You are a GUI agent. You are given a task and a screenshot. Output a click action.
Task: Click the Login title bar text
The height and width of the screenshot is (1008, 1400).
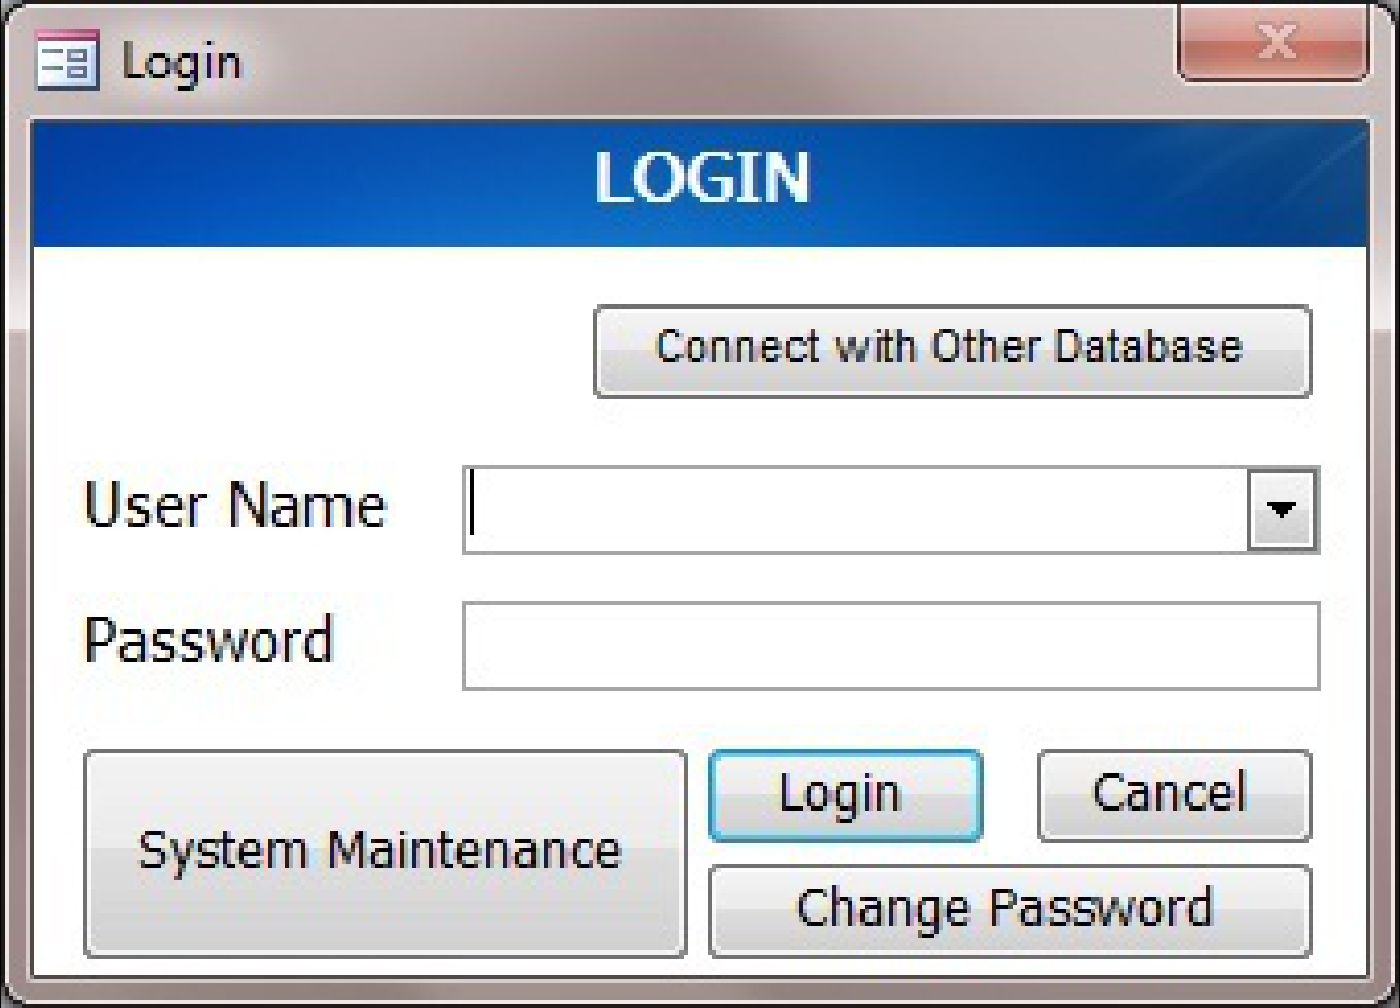click(181, 62)
